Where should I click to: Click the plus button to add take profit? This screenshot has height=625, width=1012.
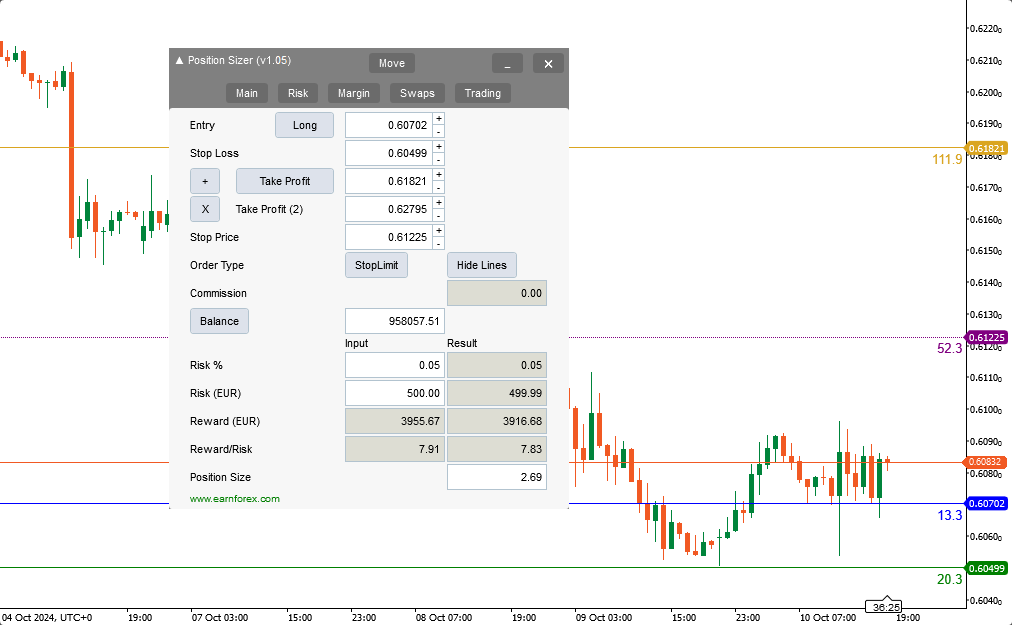click(204, 181)
